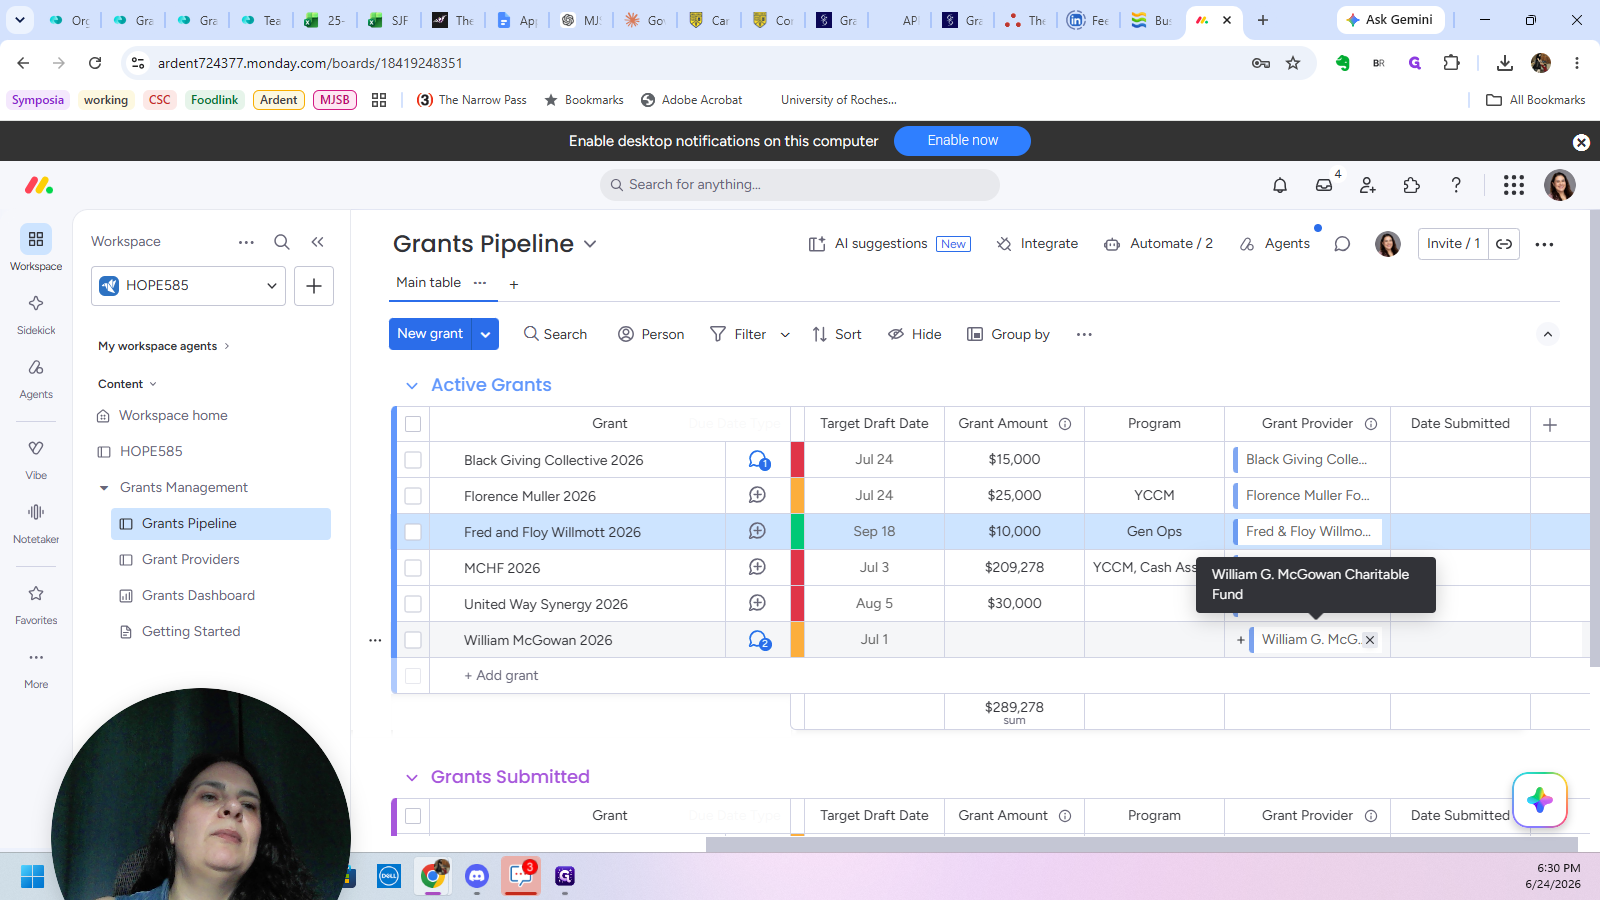Open Grants Dashboard in sidebar
Screen dimensions: 1600x900
pos(198,596)
